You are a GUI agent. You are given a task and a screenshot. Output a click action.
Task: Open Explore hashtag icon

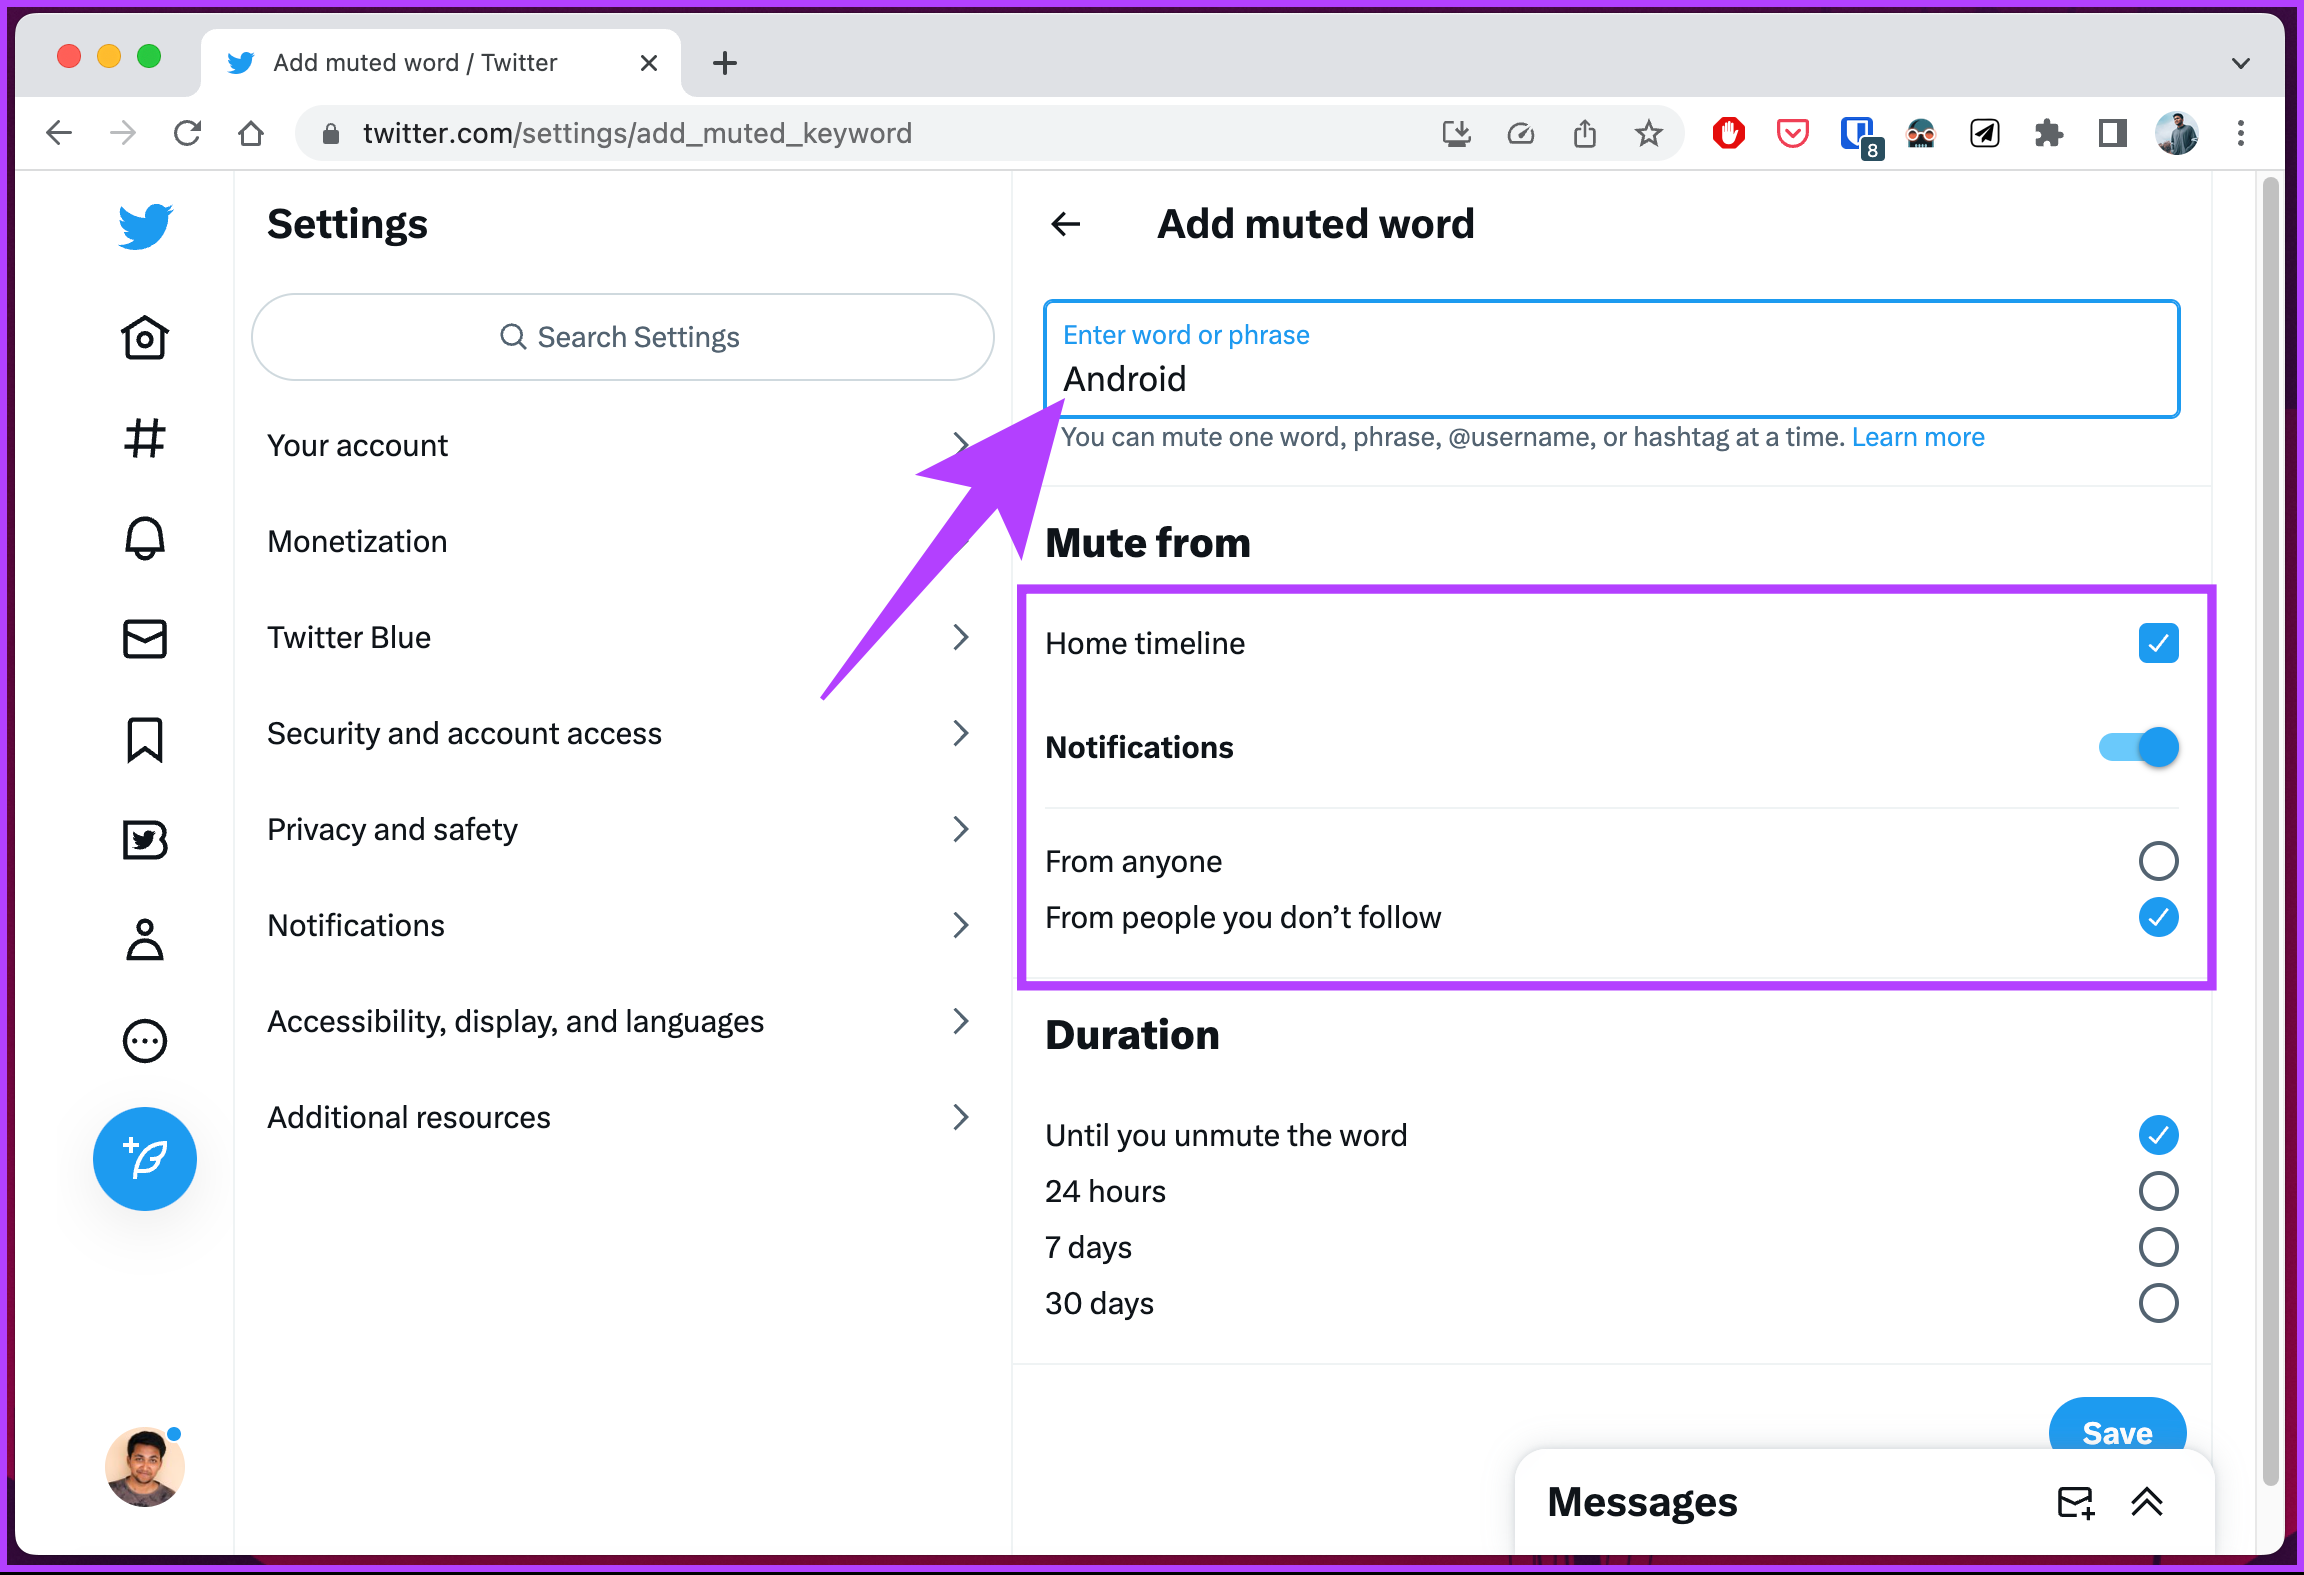145,438
